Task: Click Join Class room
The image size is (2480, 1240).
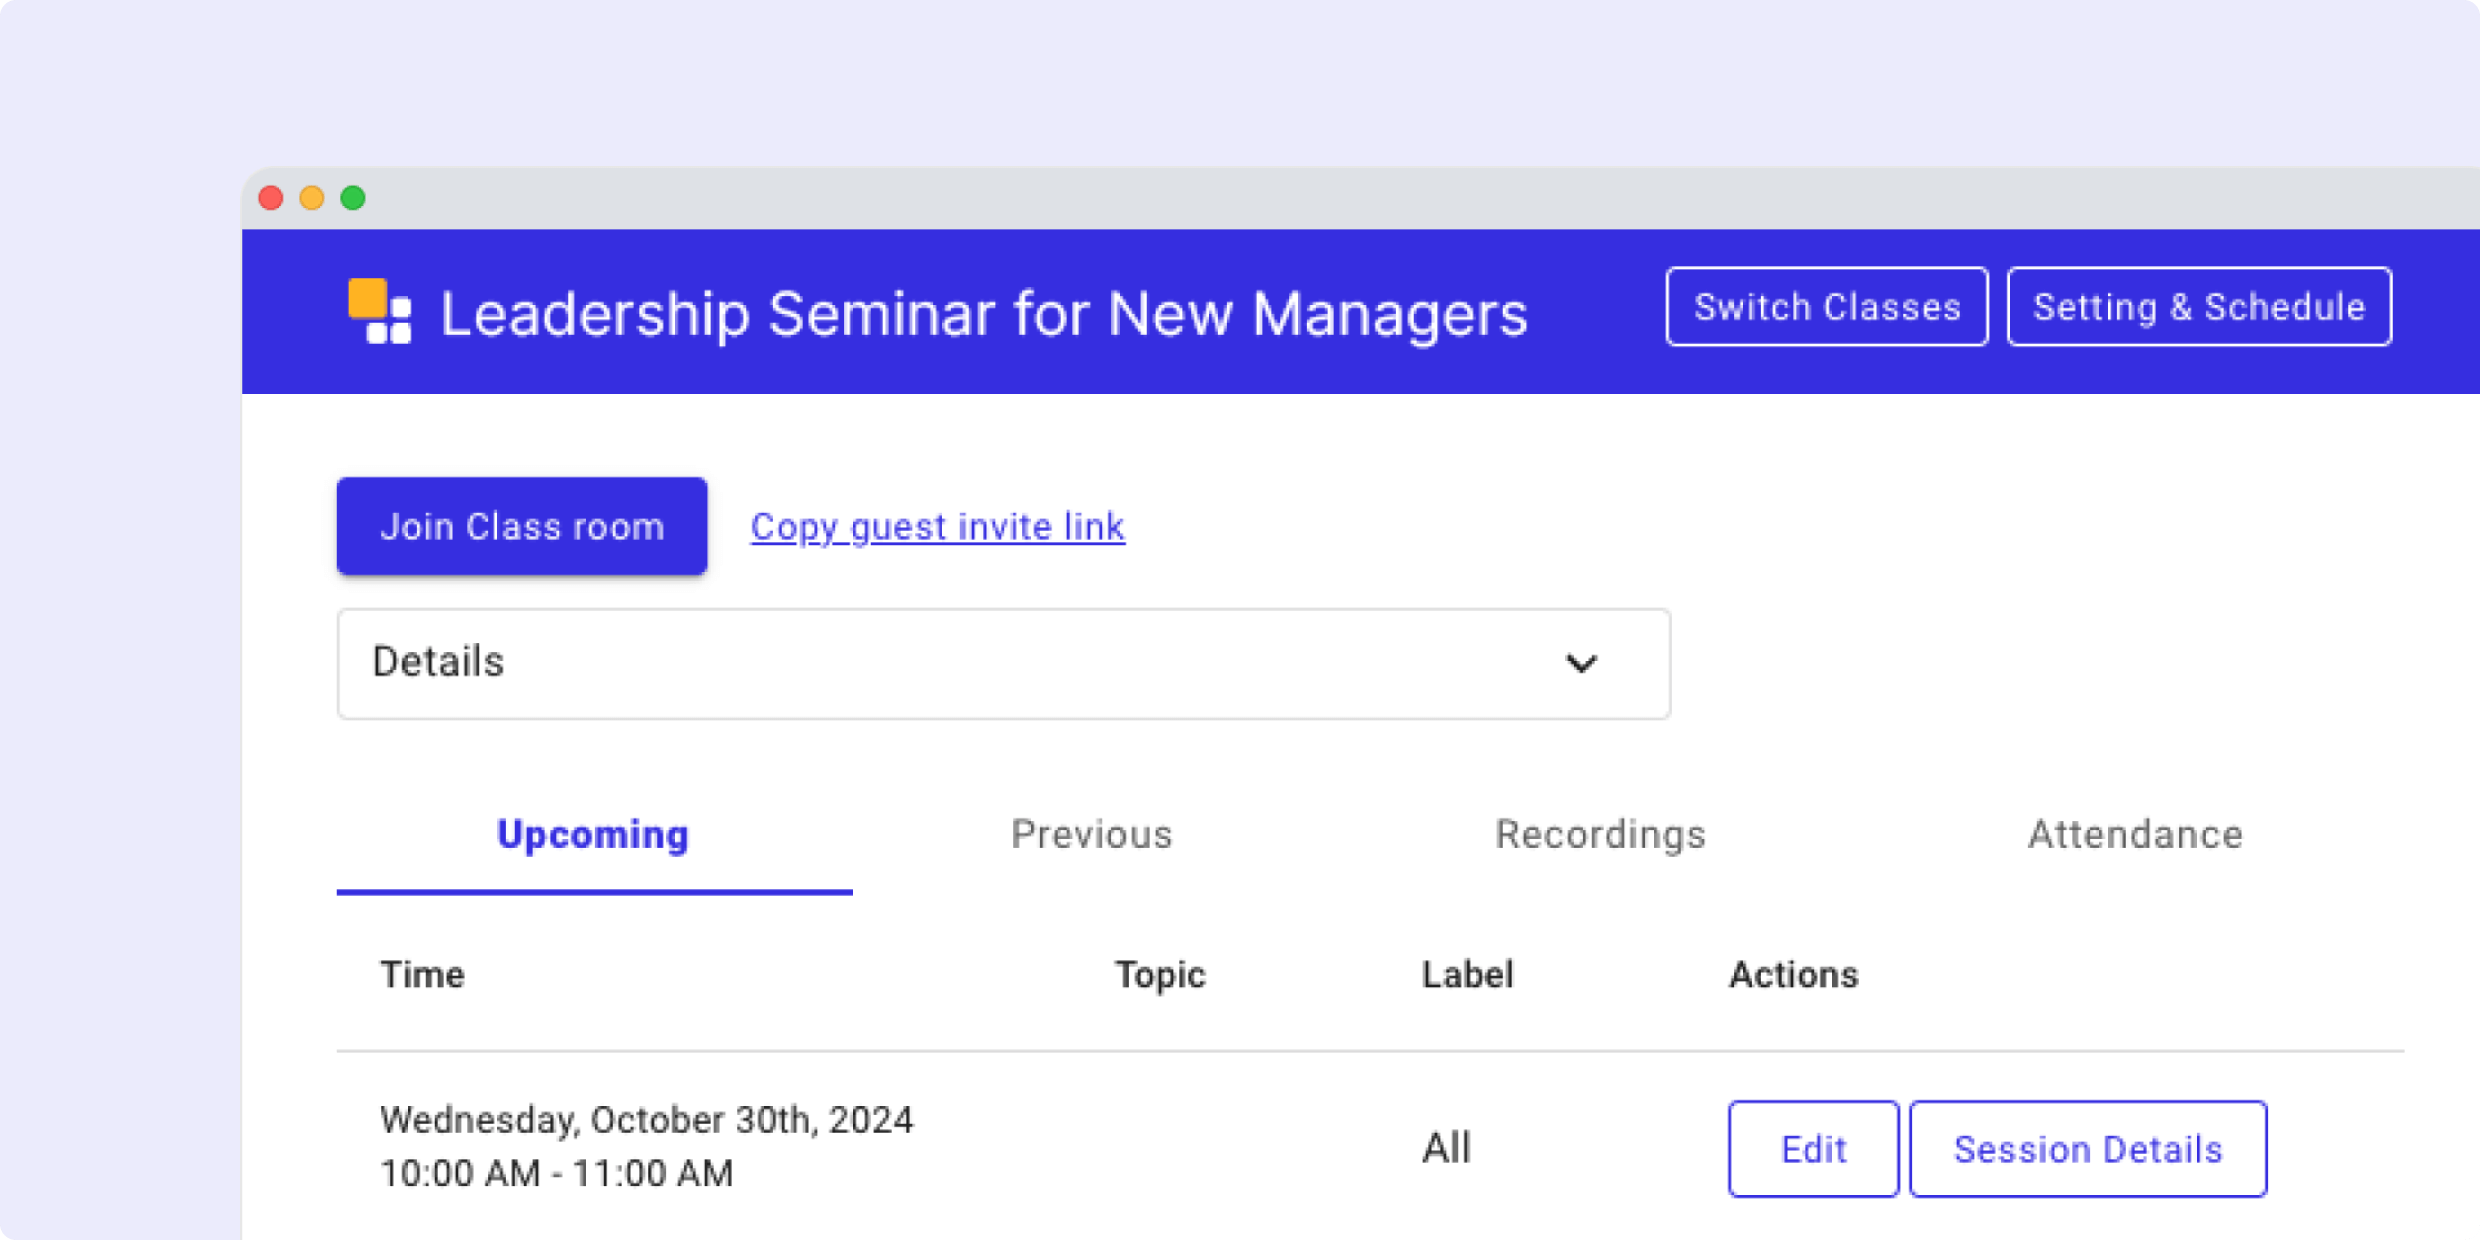Action: coord(521,525)
